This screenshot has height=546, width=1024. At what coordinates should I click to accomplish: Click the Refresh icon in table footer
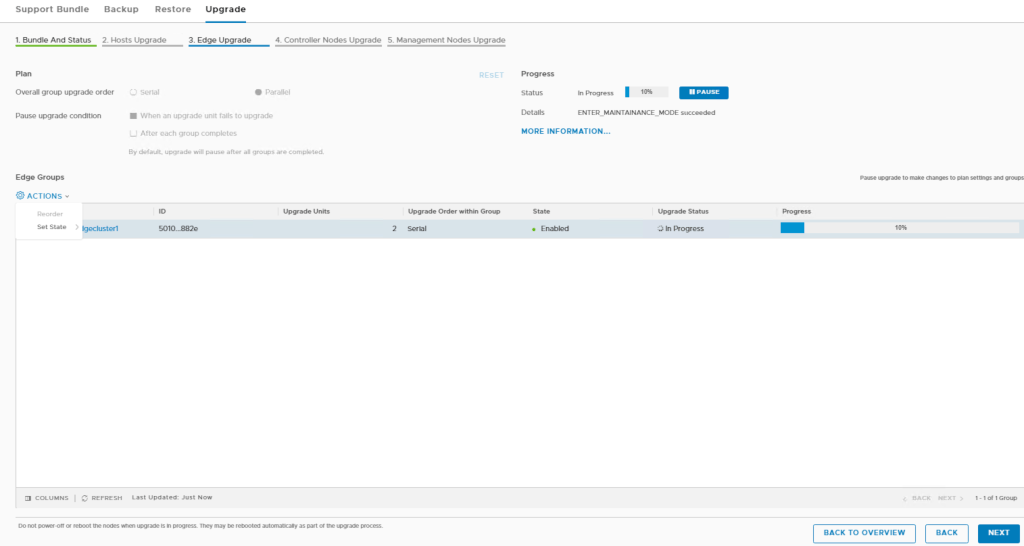click(x=85, y=498)
